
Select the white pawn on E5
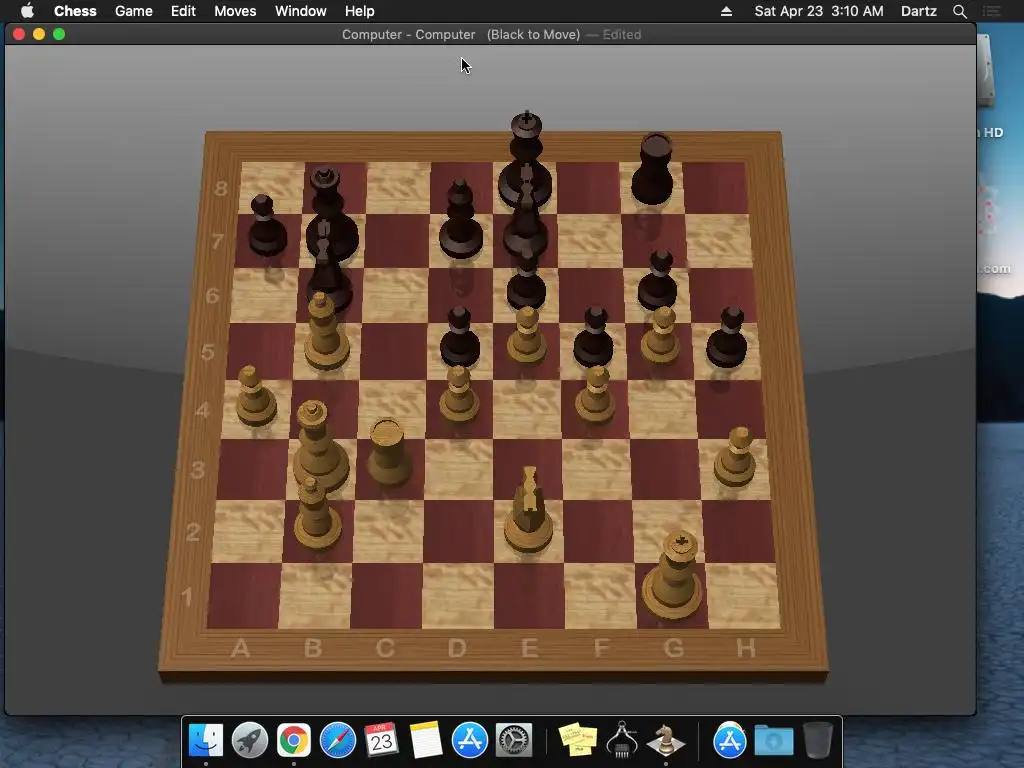click(526, 335)
